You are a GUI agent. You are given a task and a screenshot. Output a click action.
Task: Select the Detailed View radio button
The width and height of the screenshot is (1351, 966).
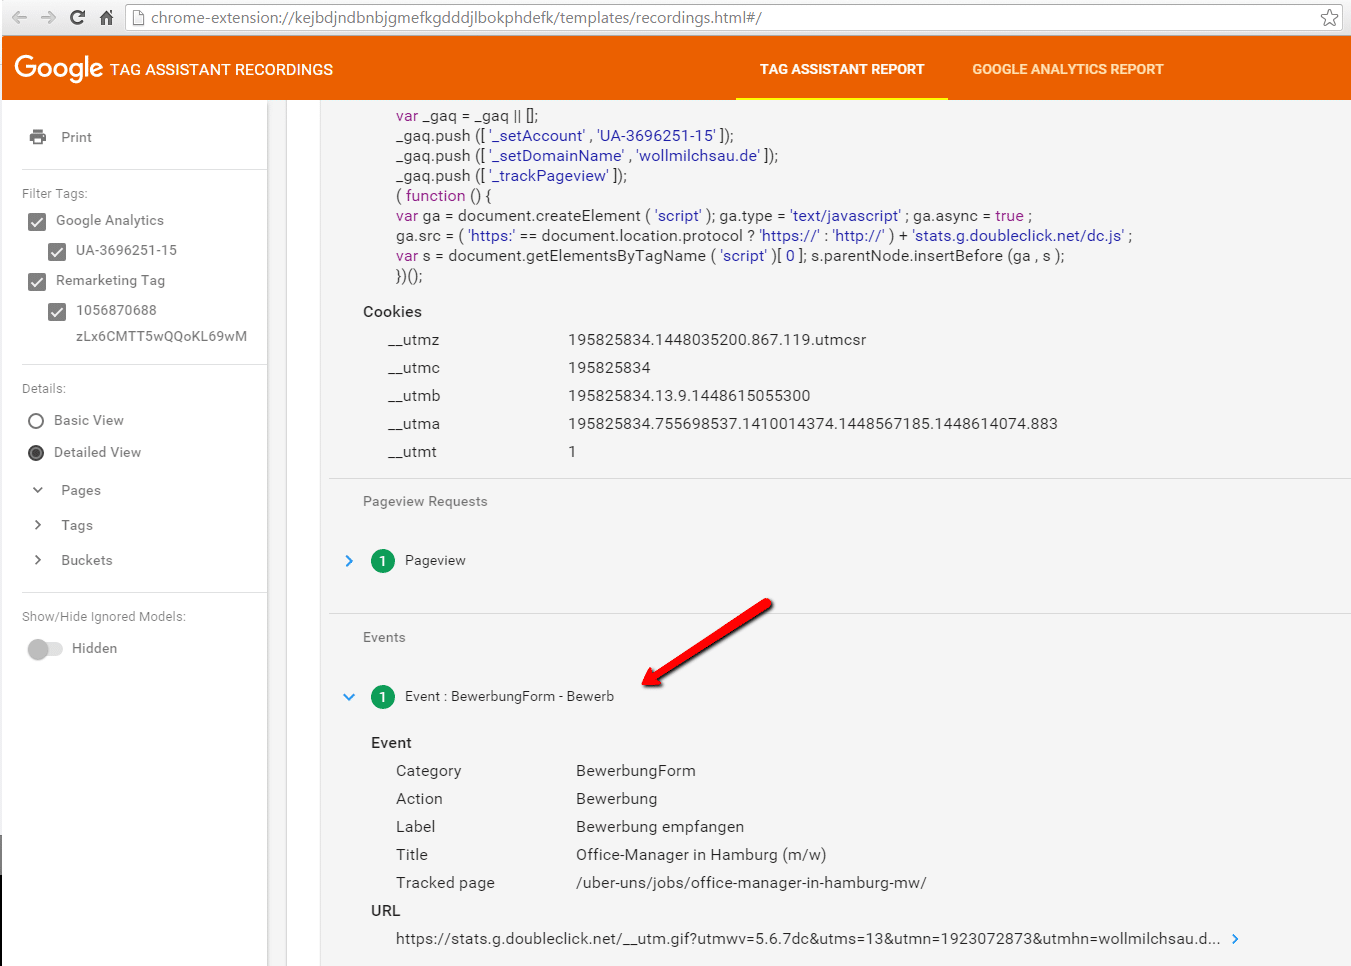point(36,453)
